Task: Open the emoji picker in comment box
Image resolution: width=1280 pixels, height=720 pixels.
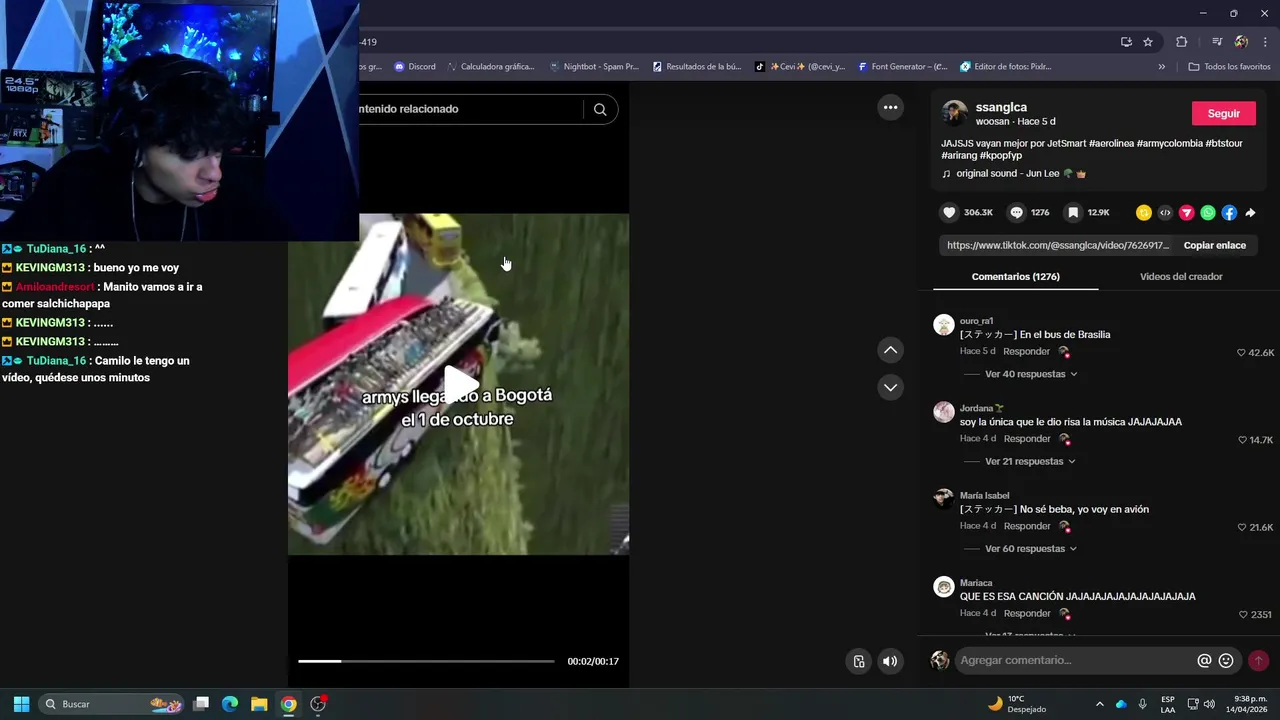Action: (1226, 661)
